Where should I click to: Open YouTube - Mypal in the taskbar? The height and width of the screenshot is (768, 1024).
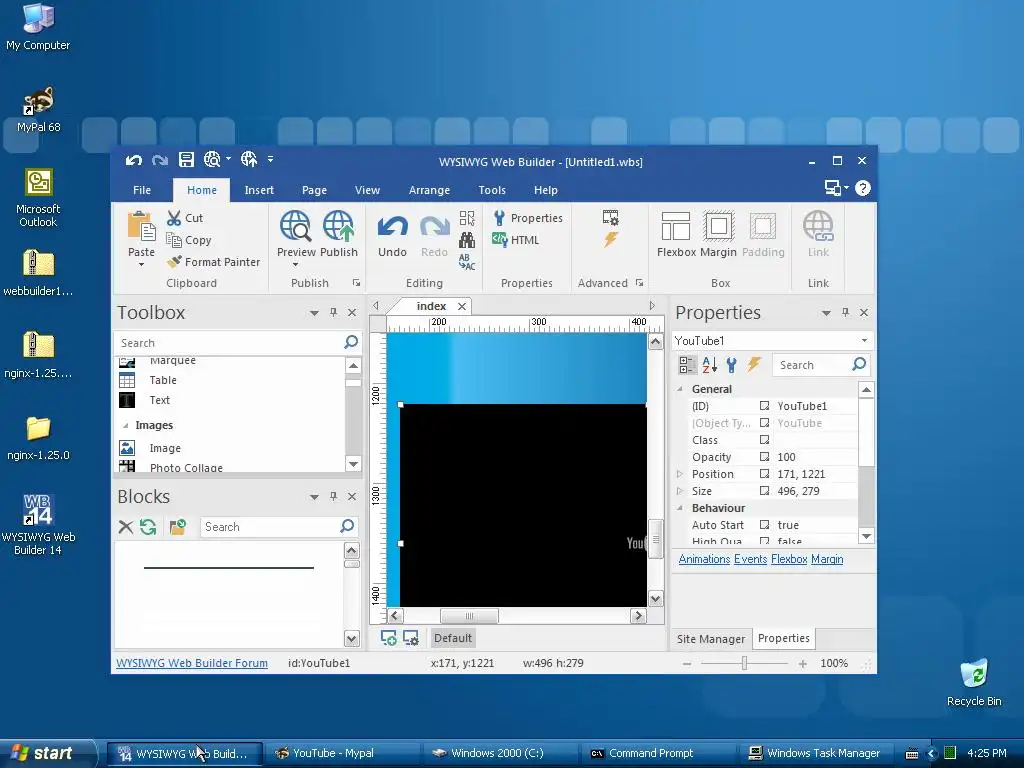344,753
